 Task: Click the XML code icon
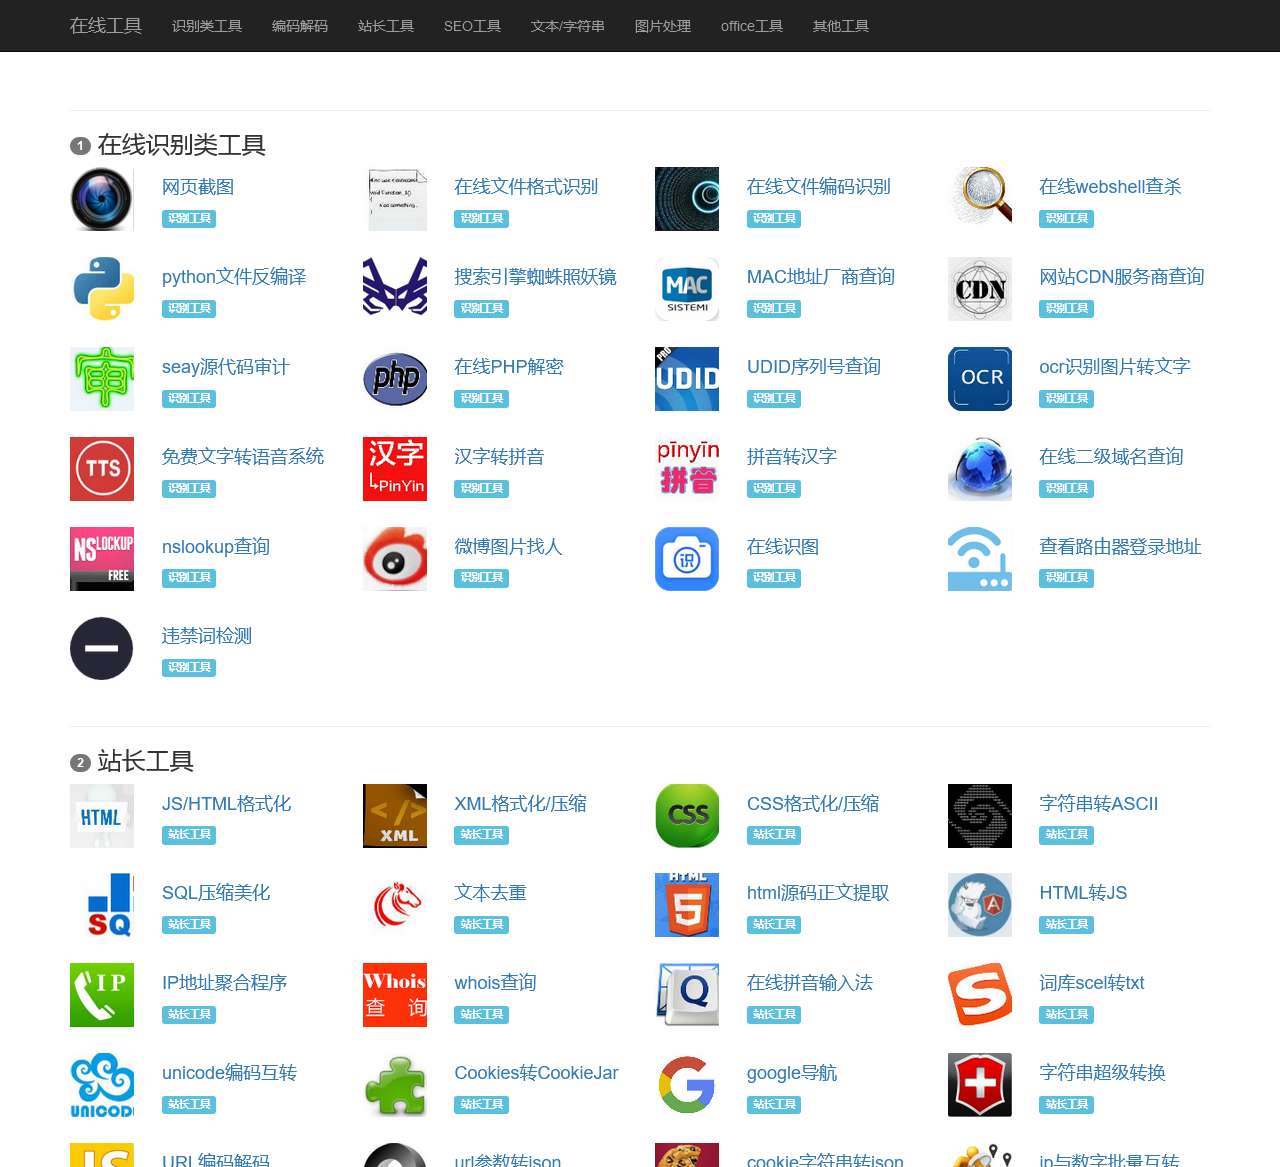coord(395,816)
